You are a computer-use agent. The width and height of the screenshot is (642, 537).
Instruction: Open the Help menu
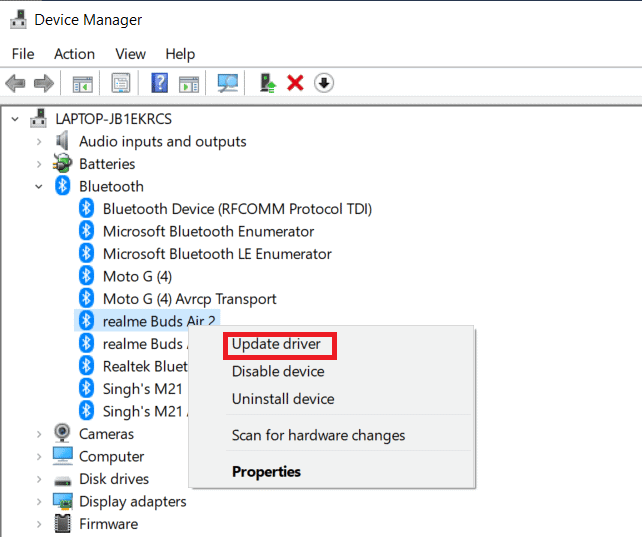pyautogui.click(x=180, y=54)
